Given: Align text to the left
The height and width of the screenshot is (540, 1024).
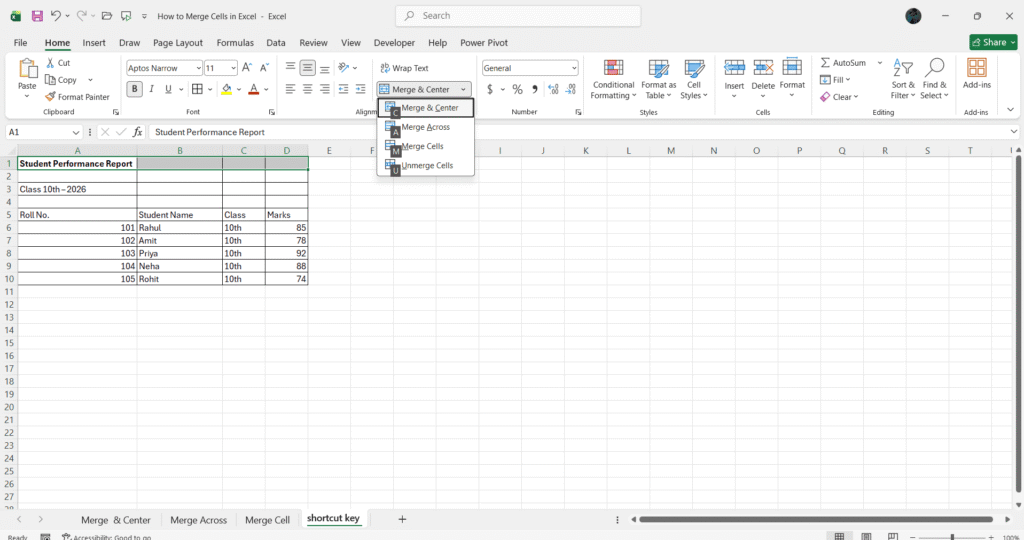Looking at the screenshot, I should point(291,89).
